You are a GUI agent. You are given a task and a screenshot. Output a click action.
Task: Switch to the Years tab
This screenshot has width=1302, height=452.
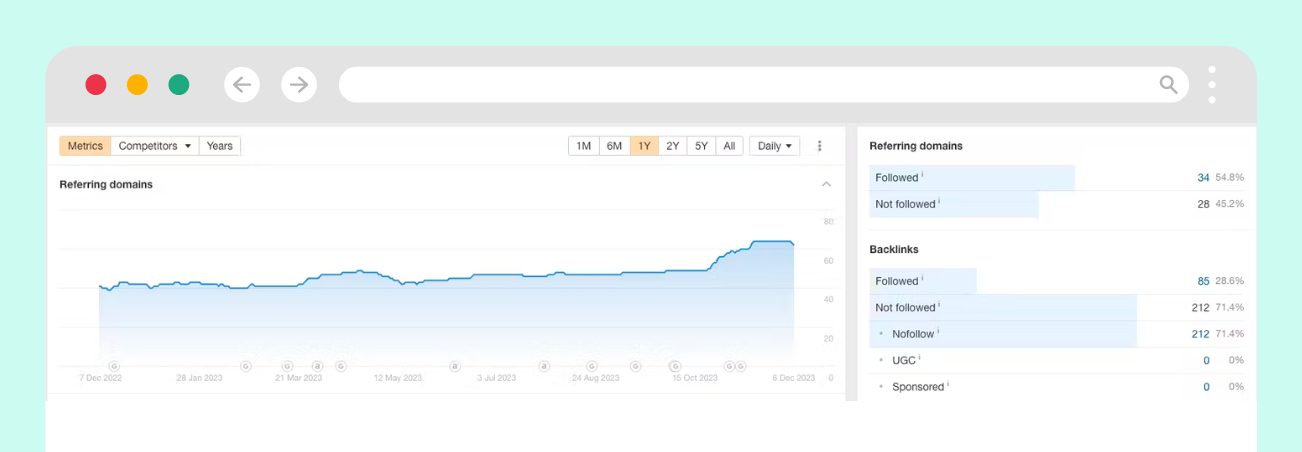[x=220, y=146]
